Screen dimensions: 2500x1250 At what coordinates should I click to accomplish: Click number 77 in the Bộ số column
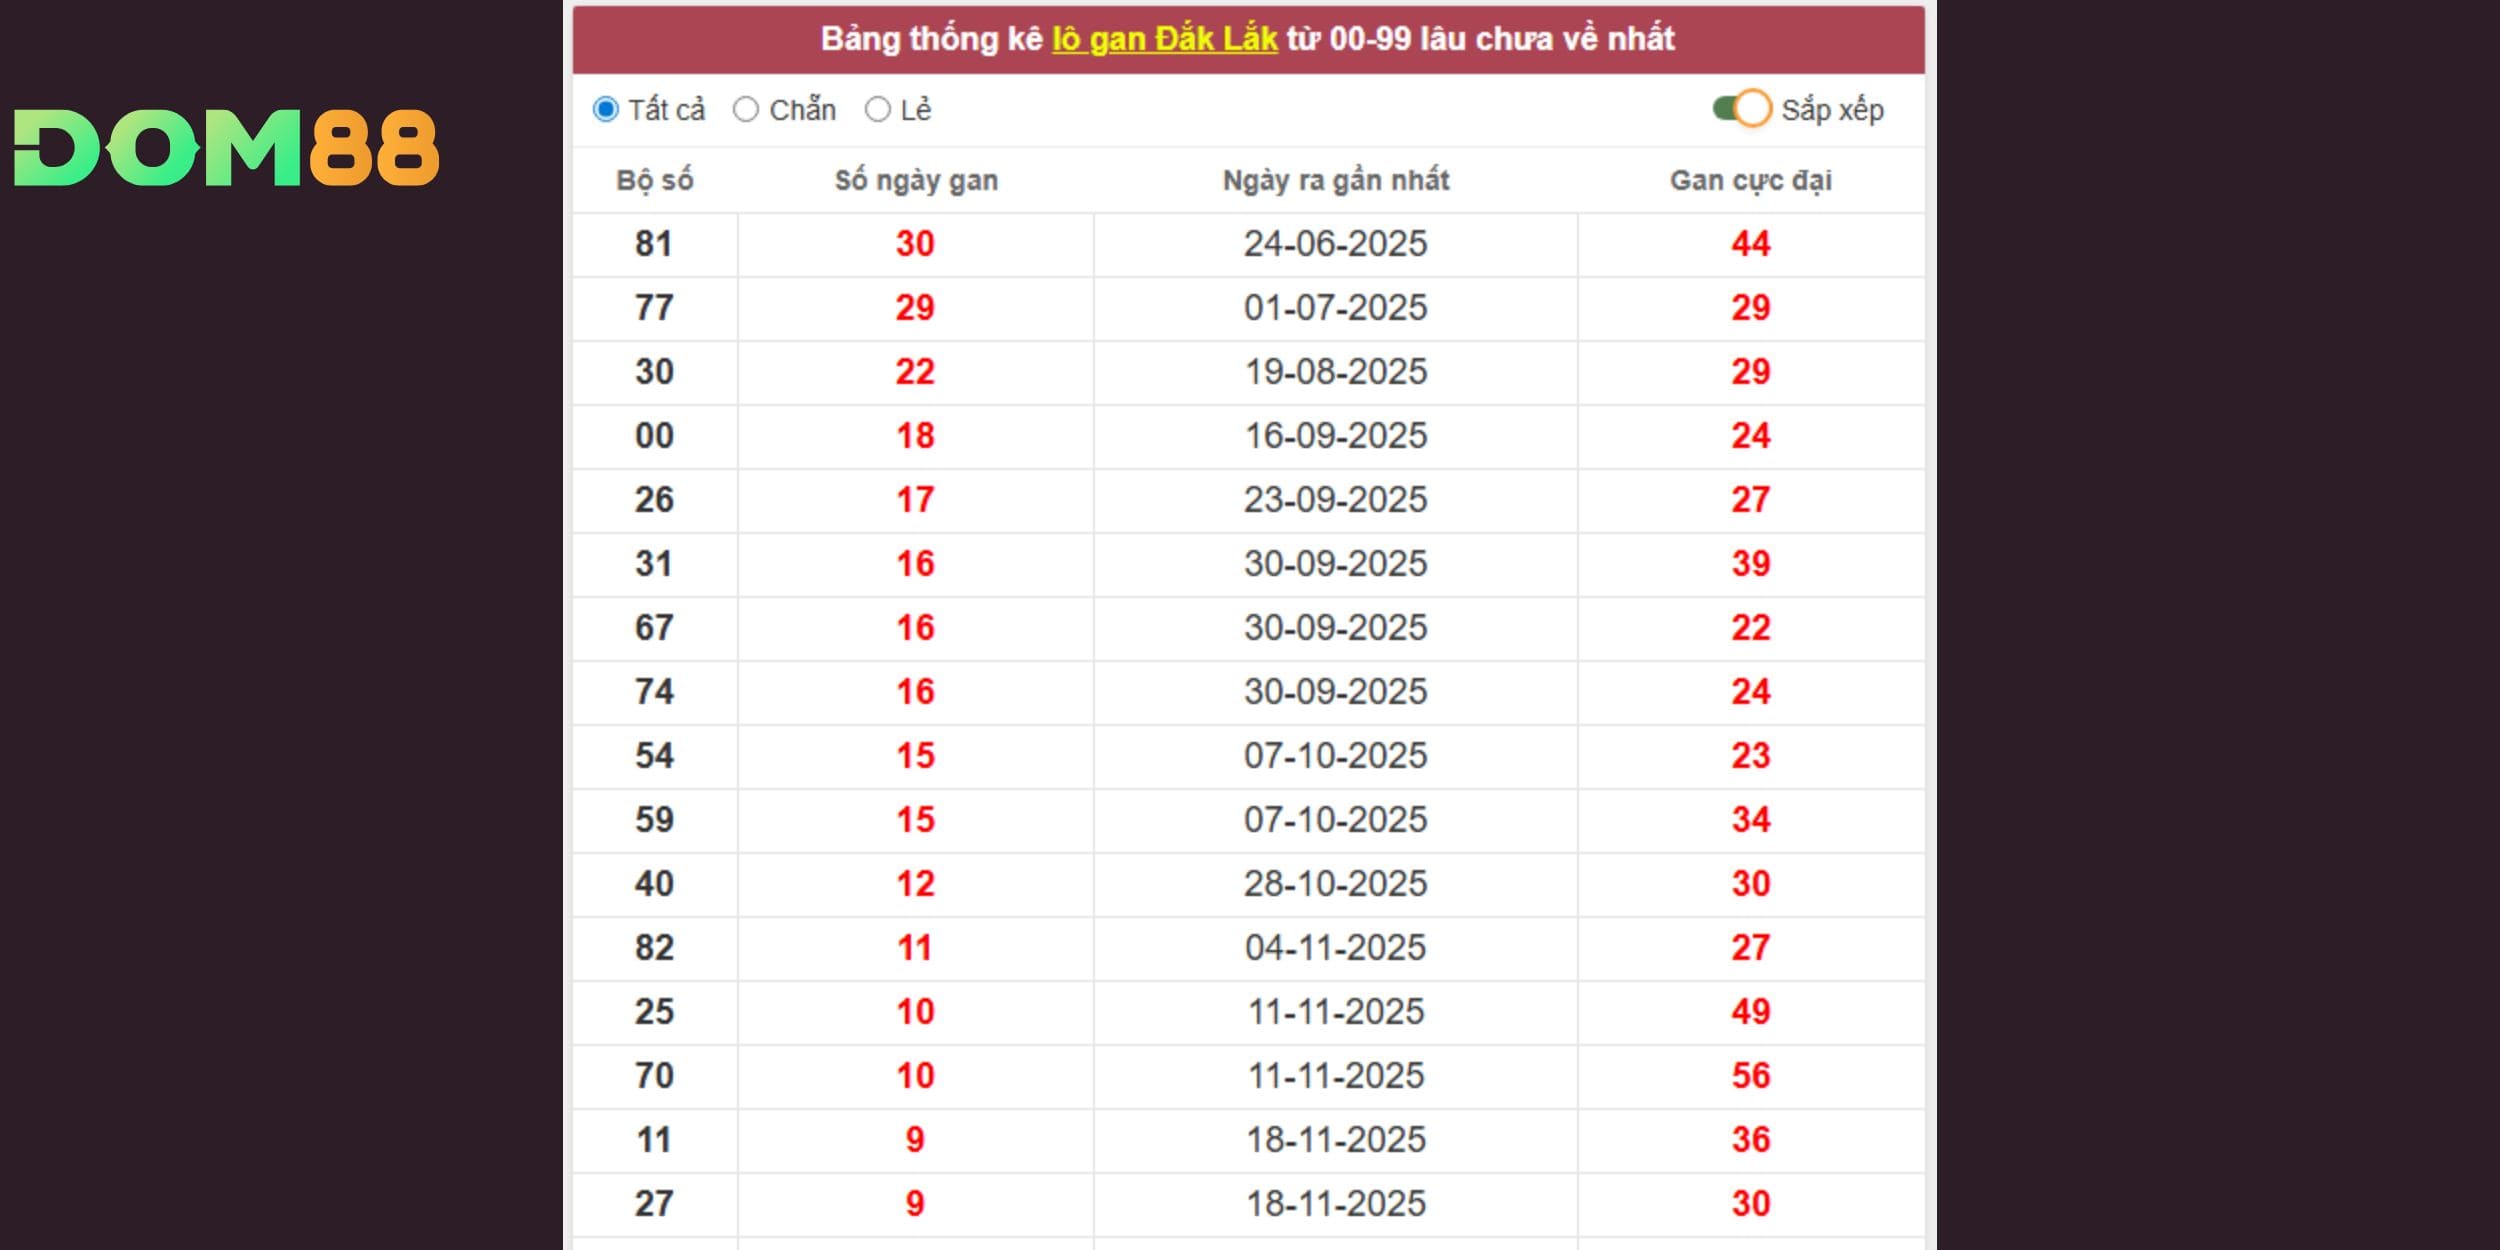tap(654, 308)
